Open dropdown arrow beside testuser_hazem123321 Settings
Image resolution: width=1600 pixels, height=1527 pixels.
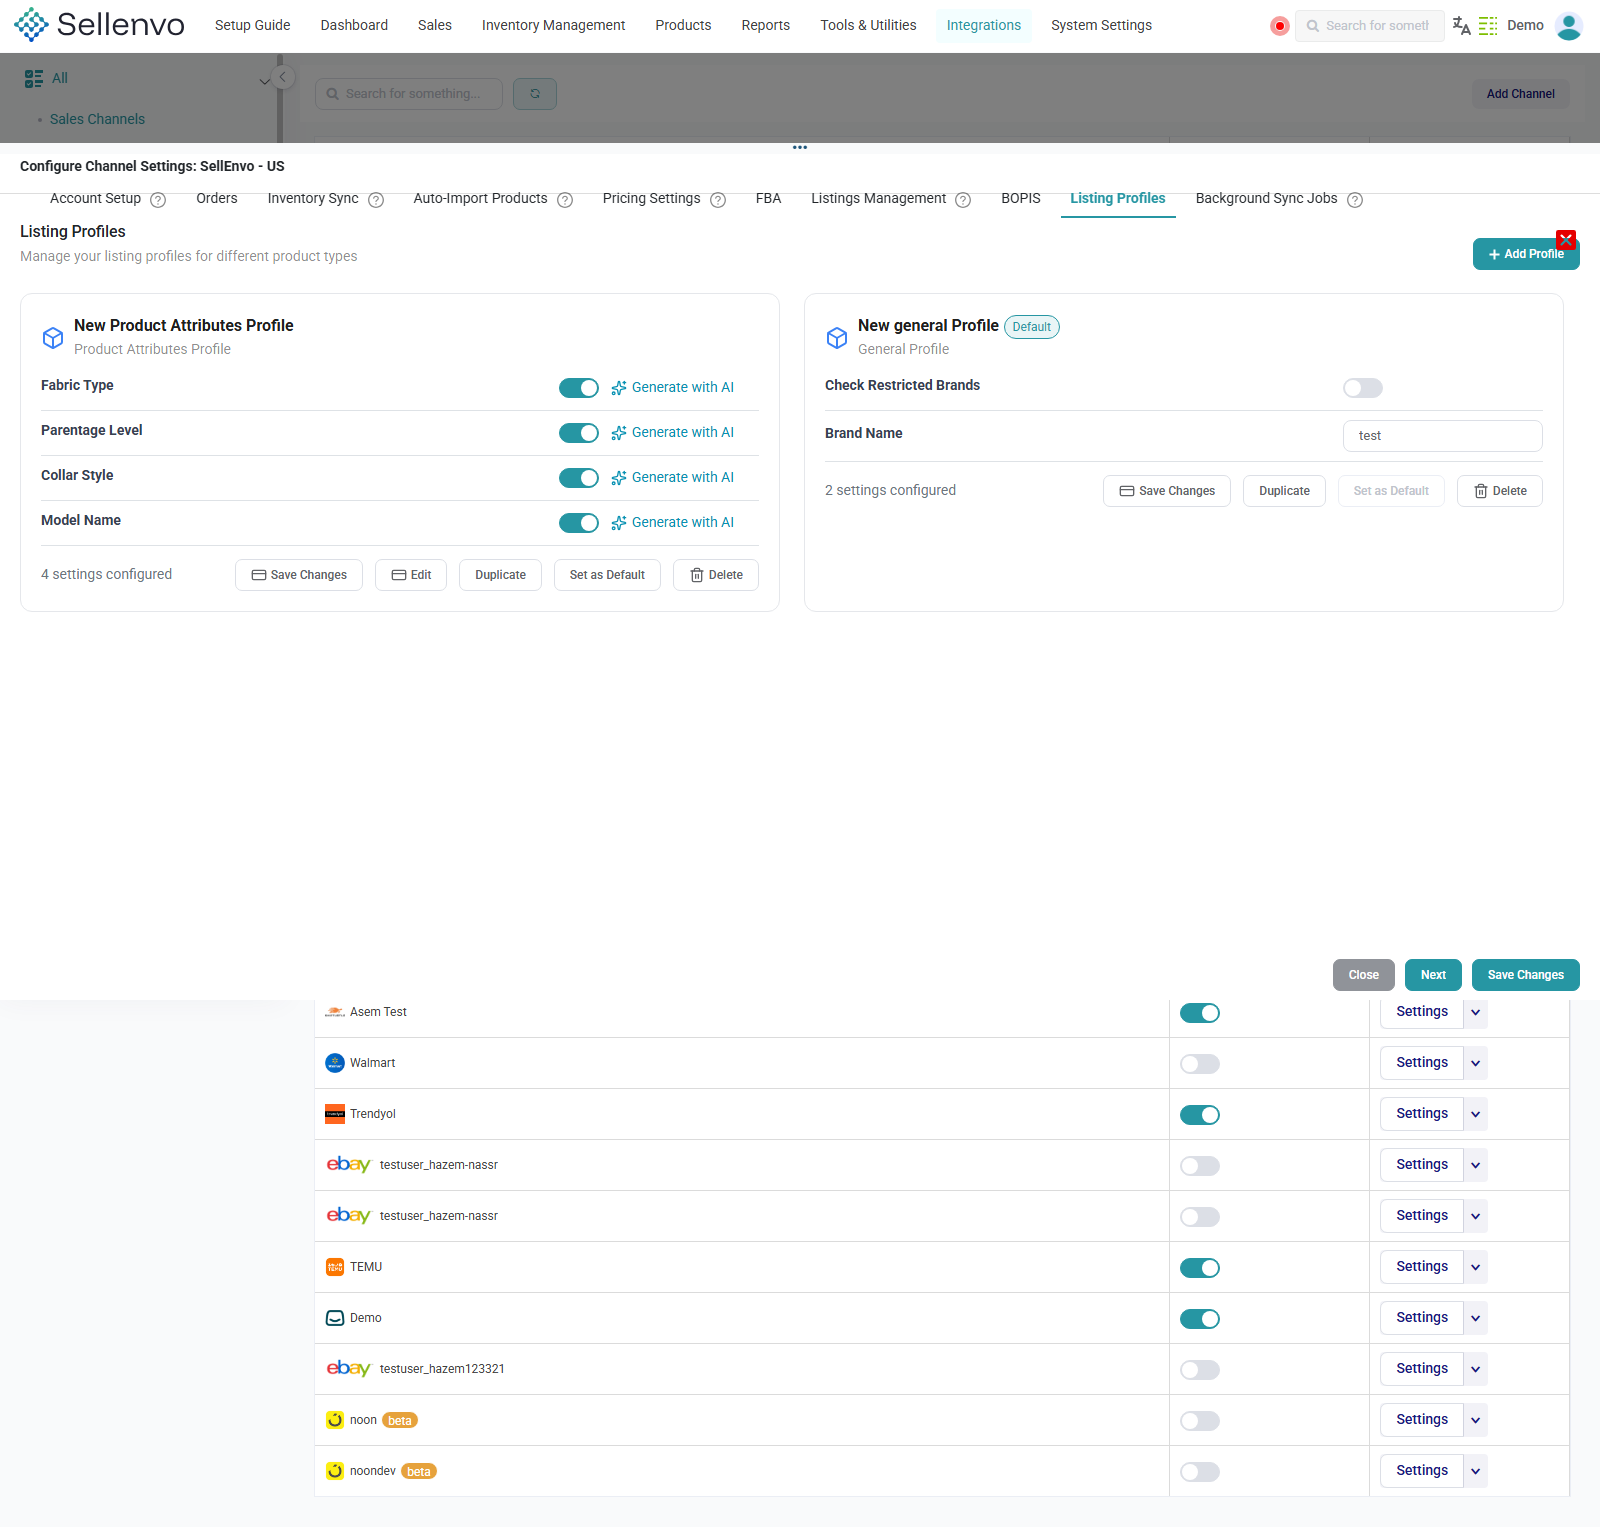[x=1475, y=1369]
